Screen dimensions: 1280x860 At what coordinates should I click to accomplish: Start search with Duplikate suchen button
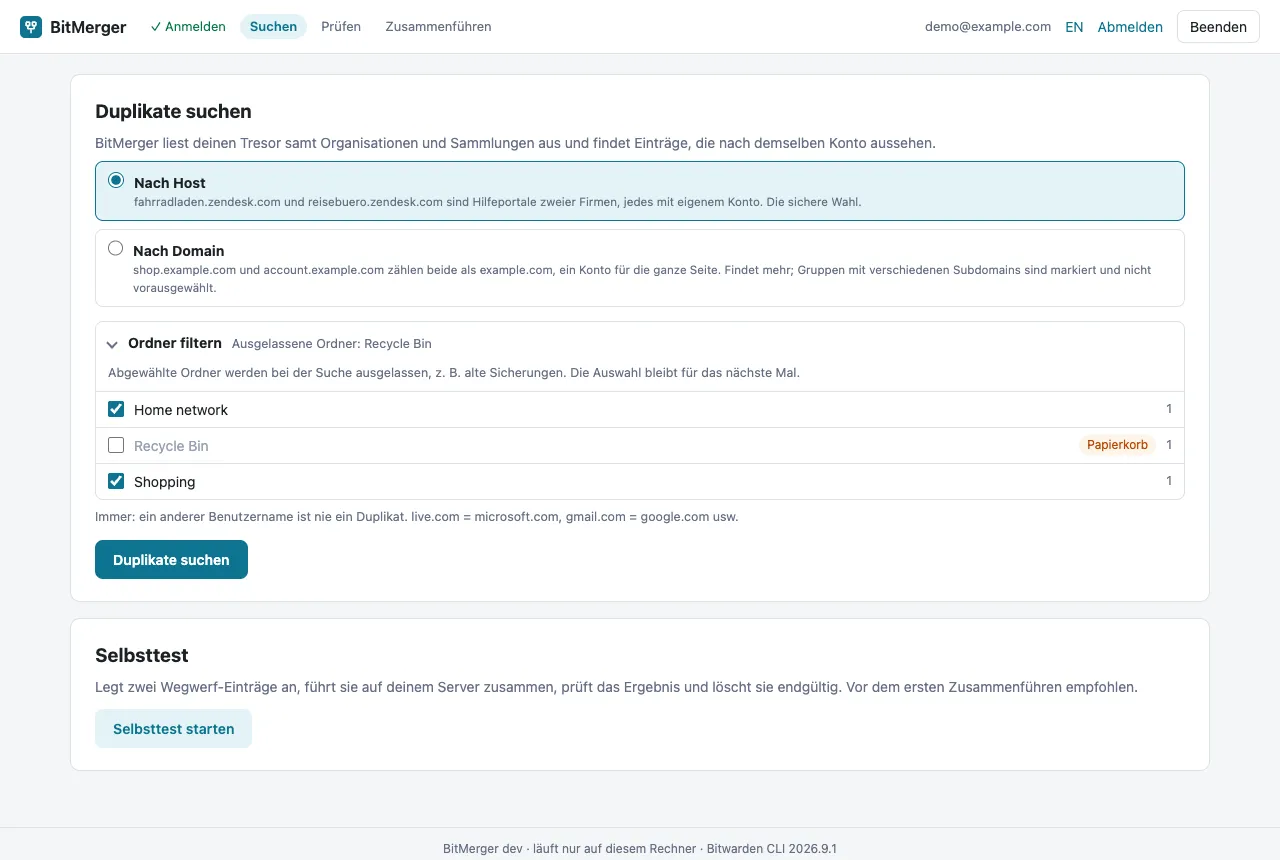click(171, 560)
